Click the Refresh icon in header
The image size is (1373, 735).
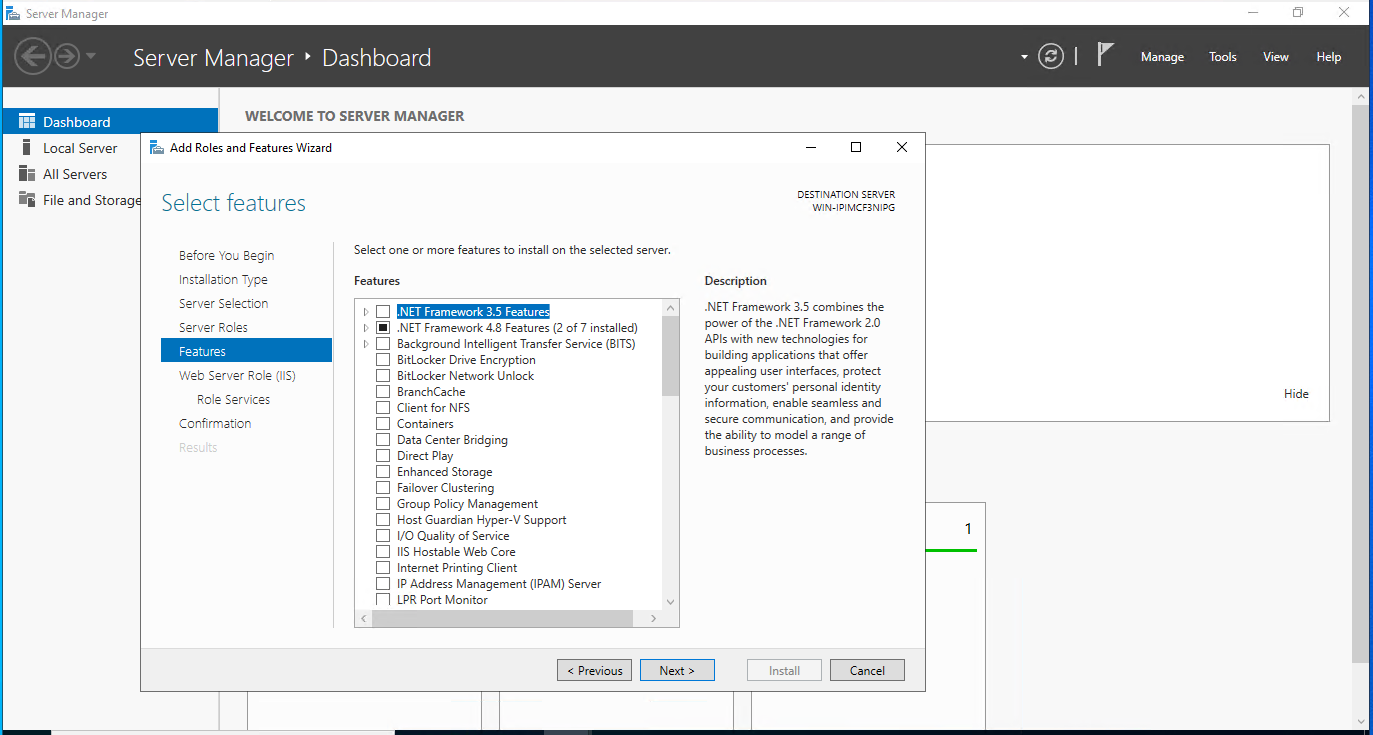click(x=1050, y=56)
